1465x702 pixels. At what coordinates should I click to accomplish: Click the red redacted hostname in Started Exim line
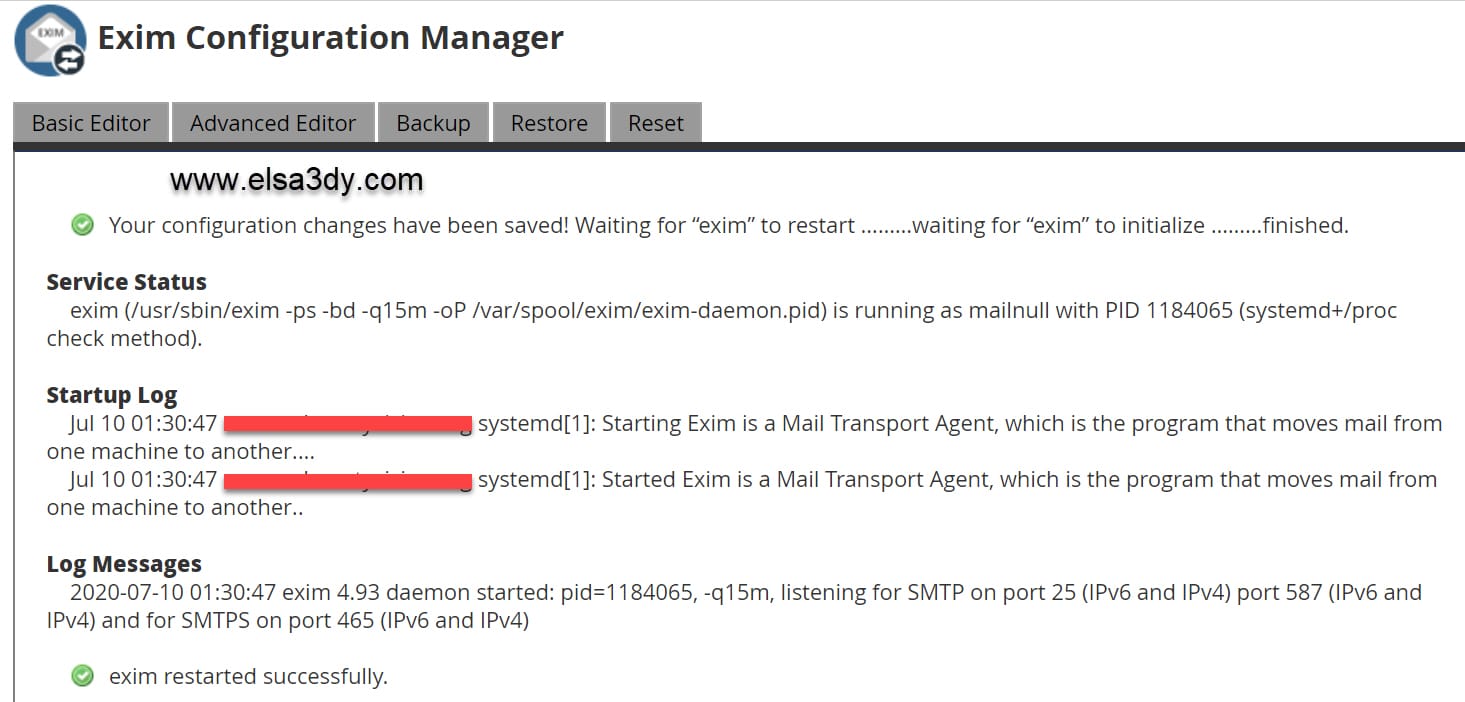[347, 481]
